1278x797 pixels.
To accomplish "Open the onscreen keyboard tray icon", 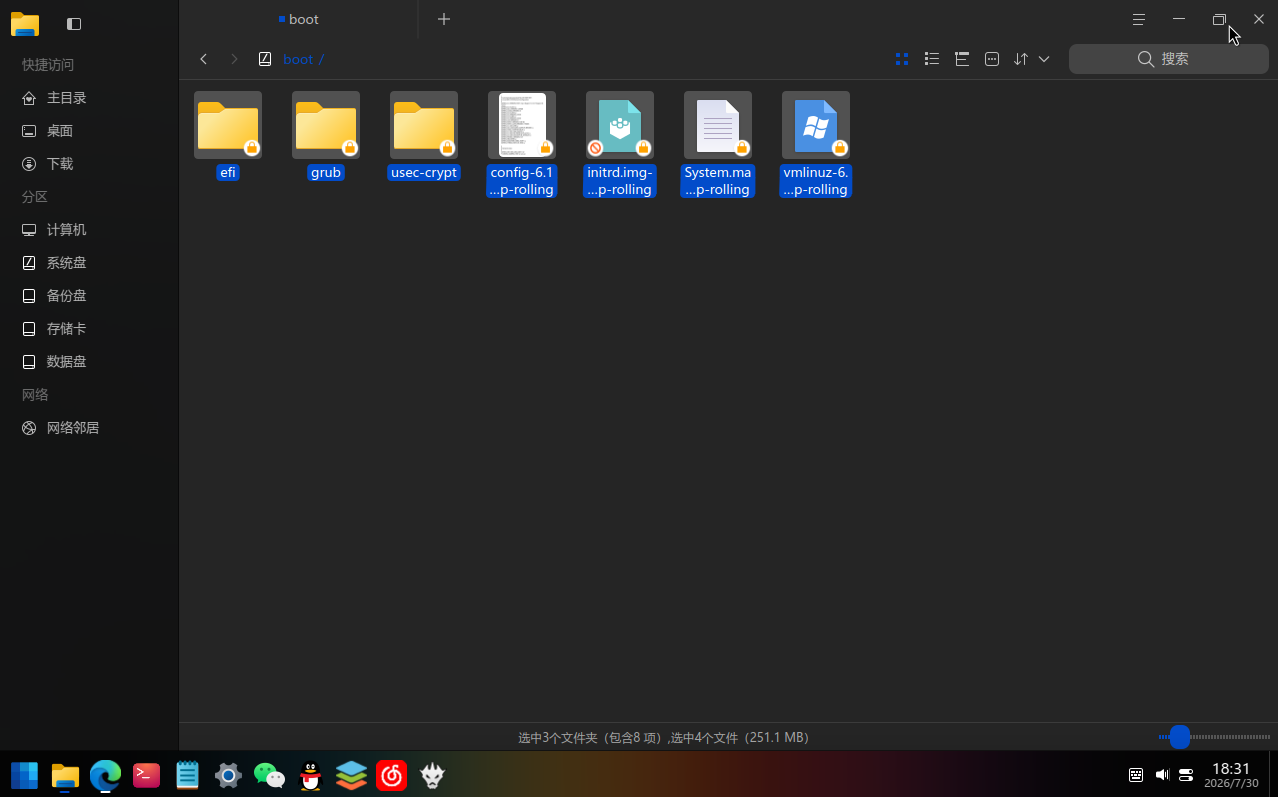I will tap(1136, 775).
